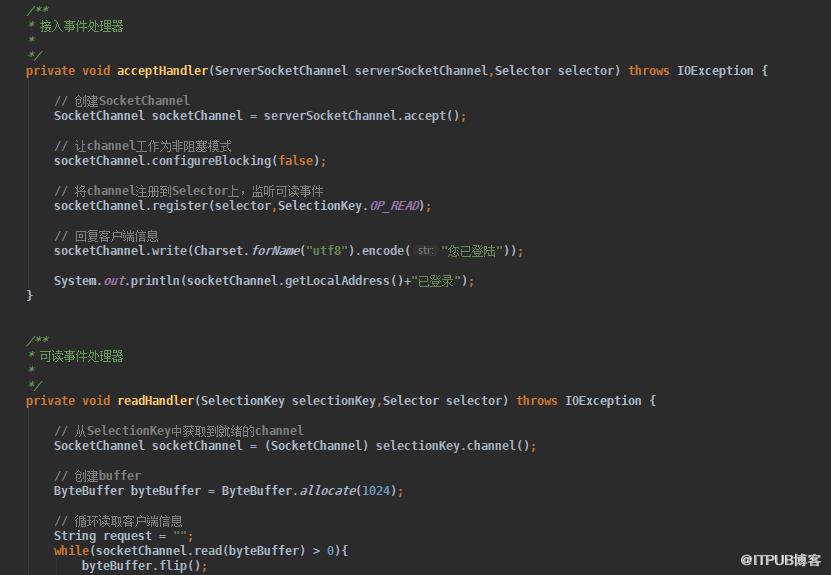Click the 'false' keyword argument
Viewport: 831px width, 575px height.
point(296,161)
